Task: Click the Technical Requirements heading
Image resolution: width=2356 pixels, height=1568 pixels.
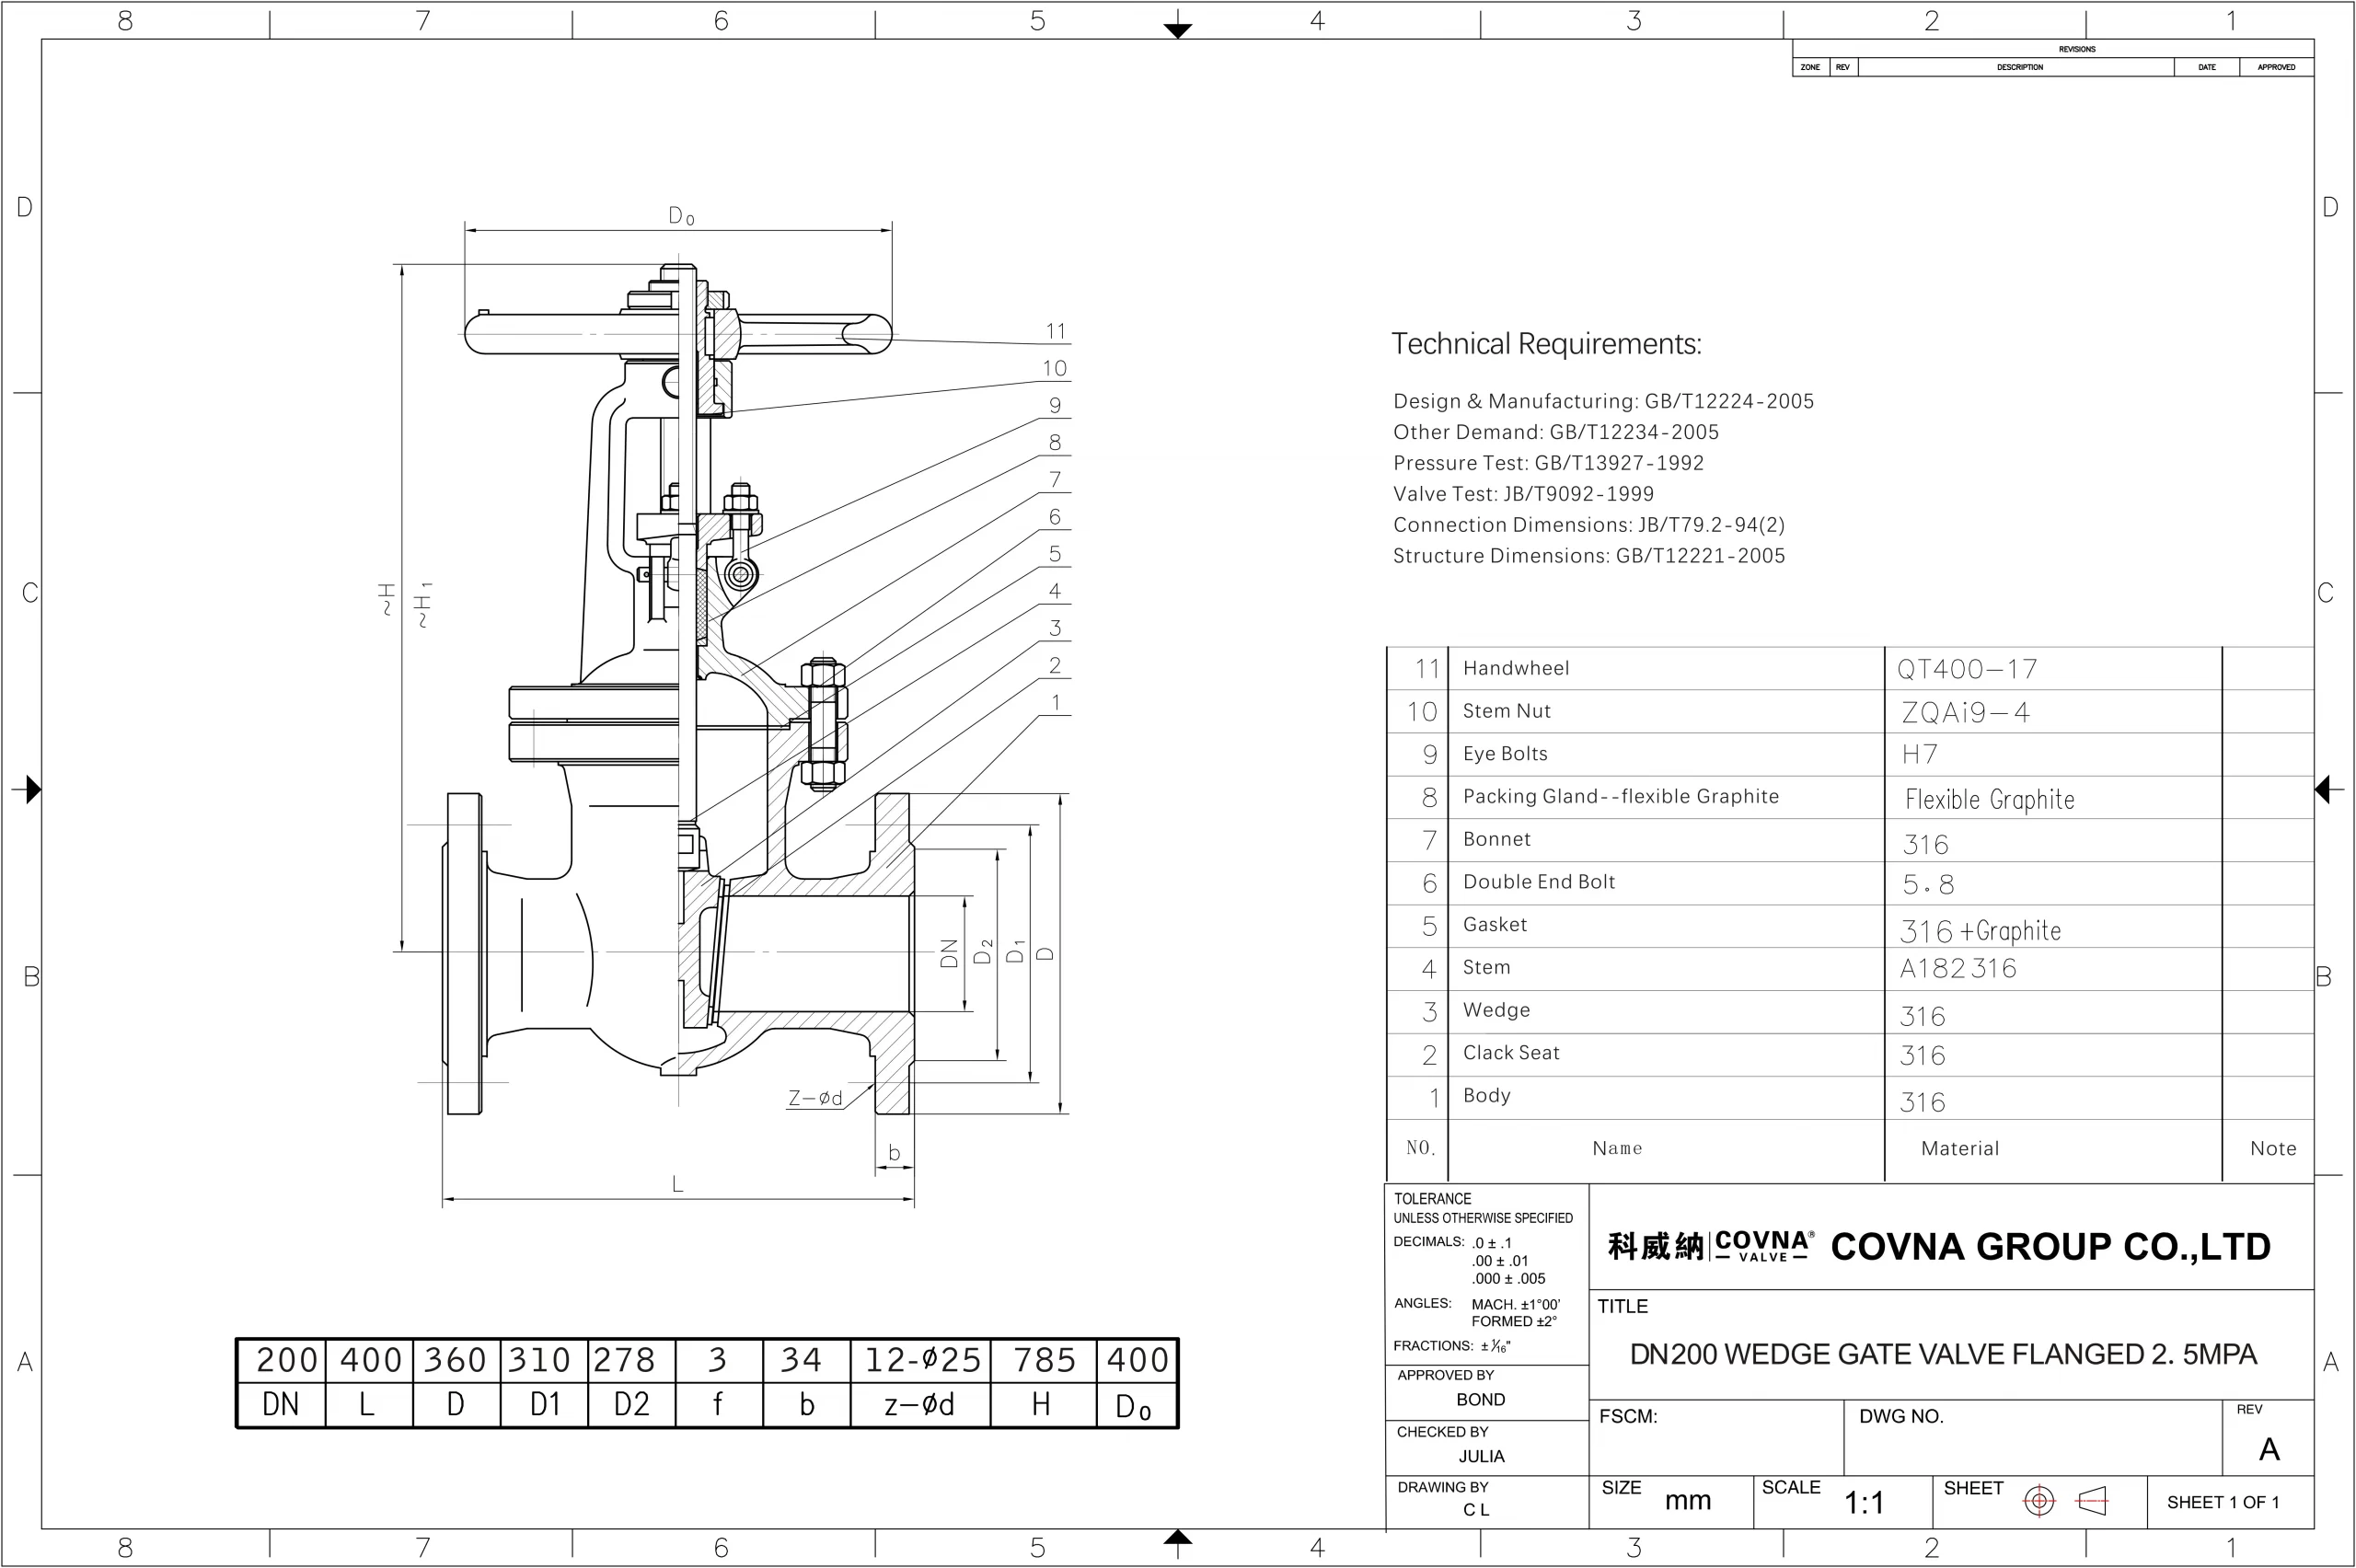Action: coord(1546,344)
